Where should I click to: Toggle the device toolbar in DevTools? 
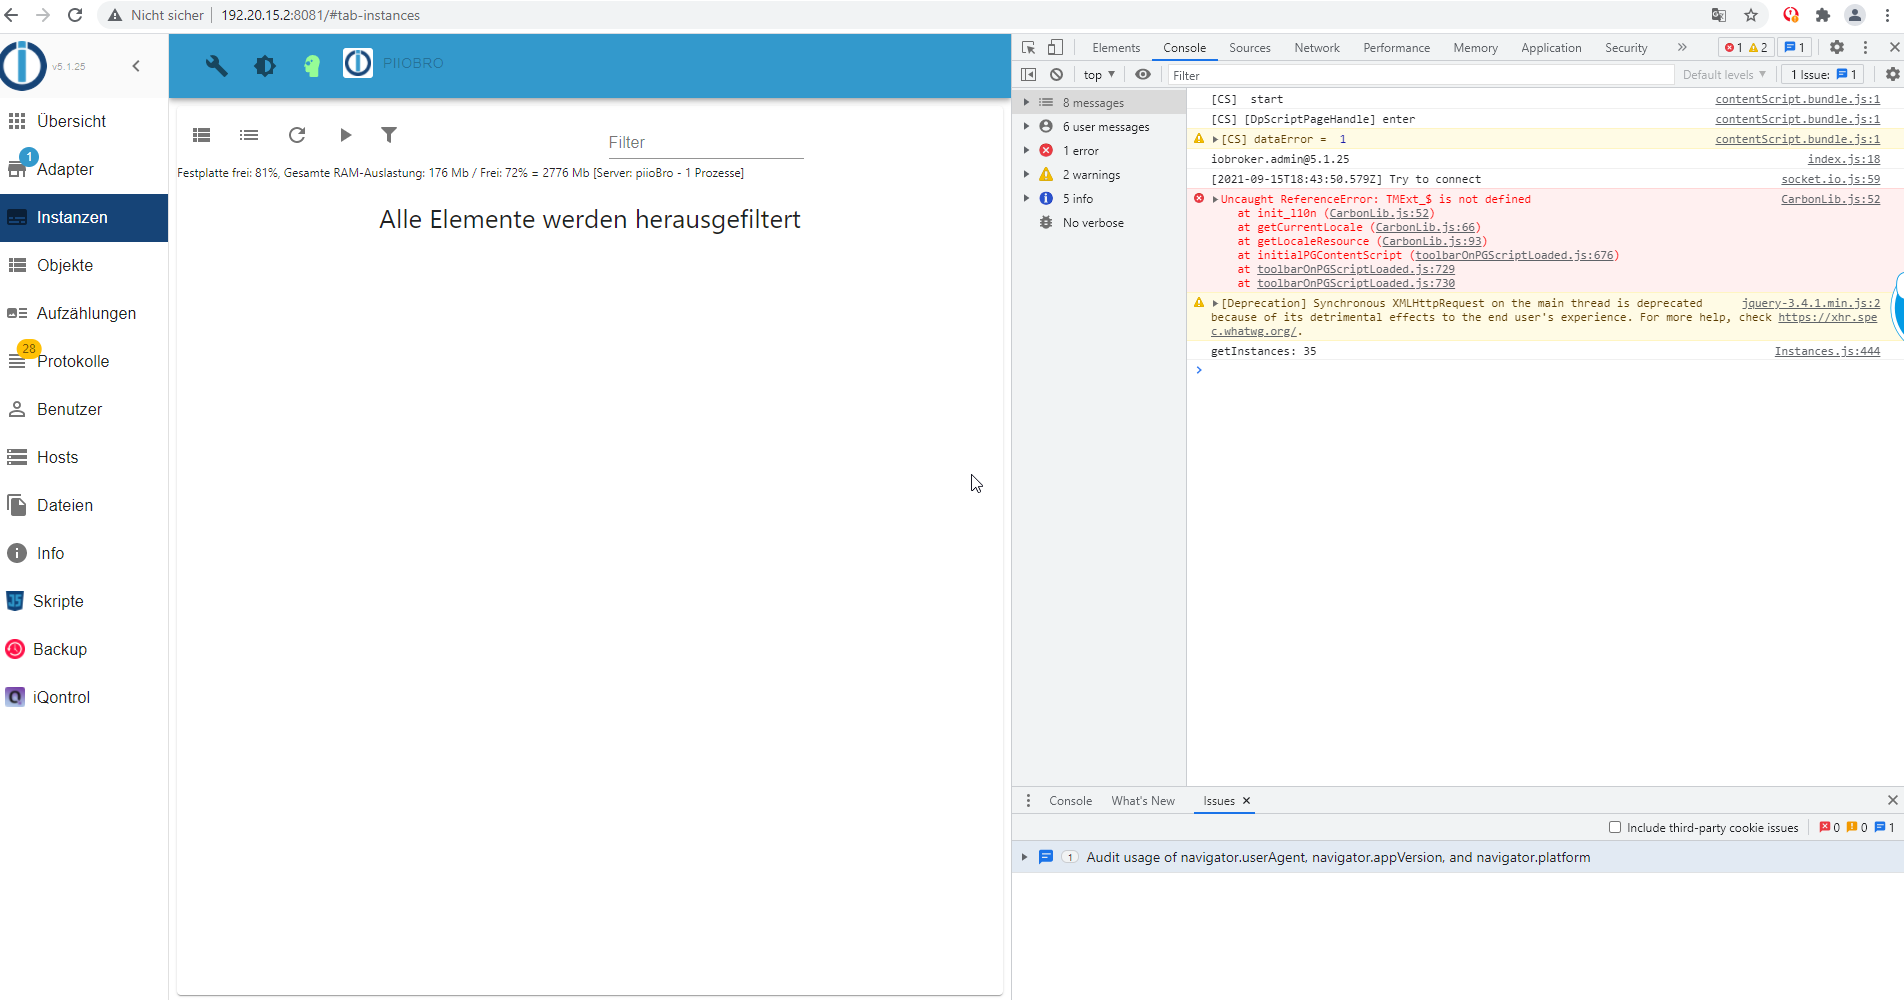(x=1055, y=47)
